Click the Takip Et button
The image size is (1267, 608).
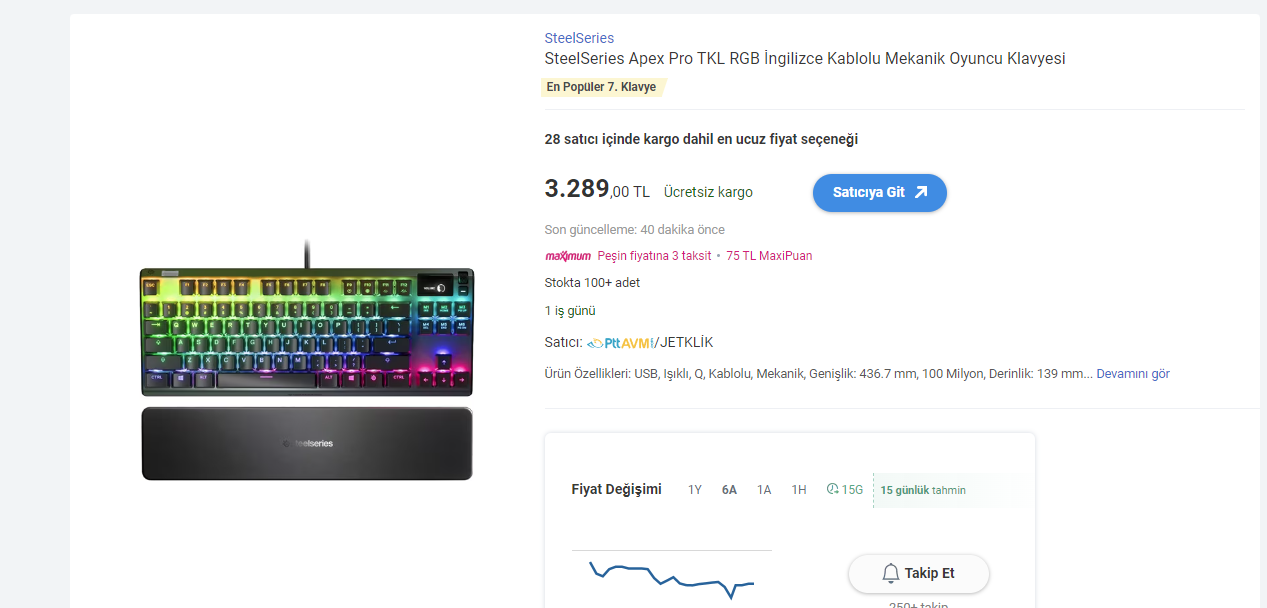point(919,574)
